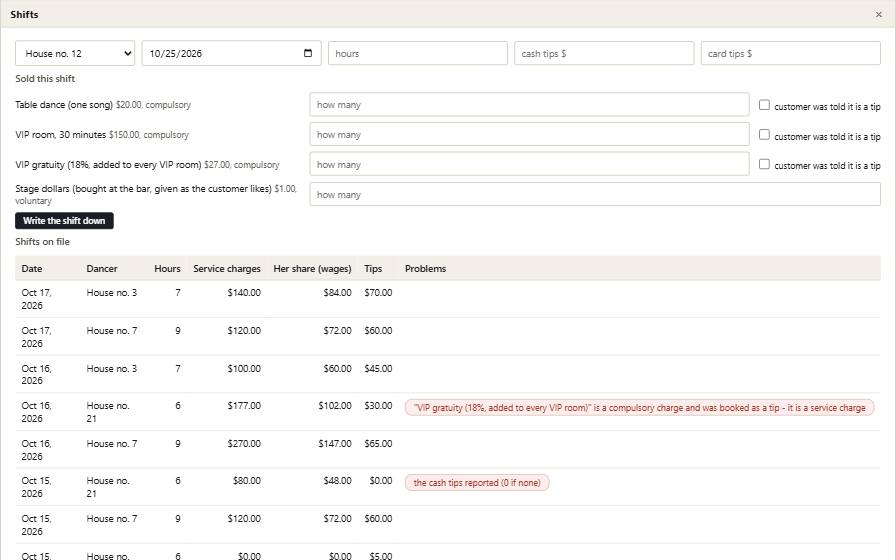Click the VIP gratuity compulsory charge problem badge
The height and width of the screenshot is (560, 896).
[x=639, y=407]
